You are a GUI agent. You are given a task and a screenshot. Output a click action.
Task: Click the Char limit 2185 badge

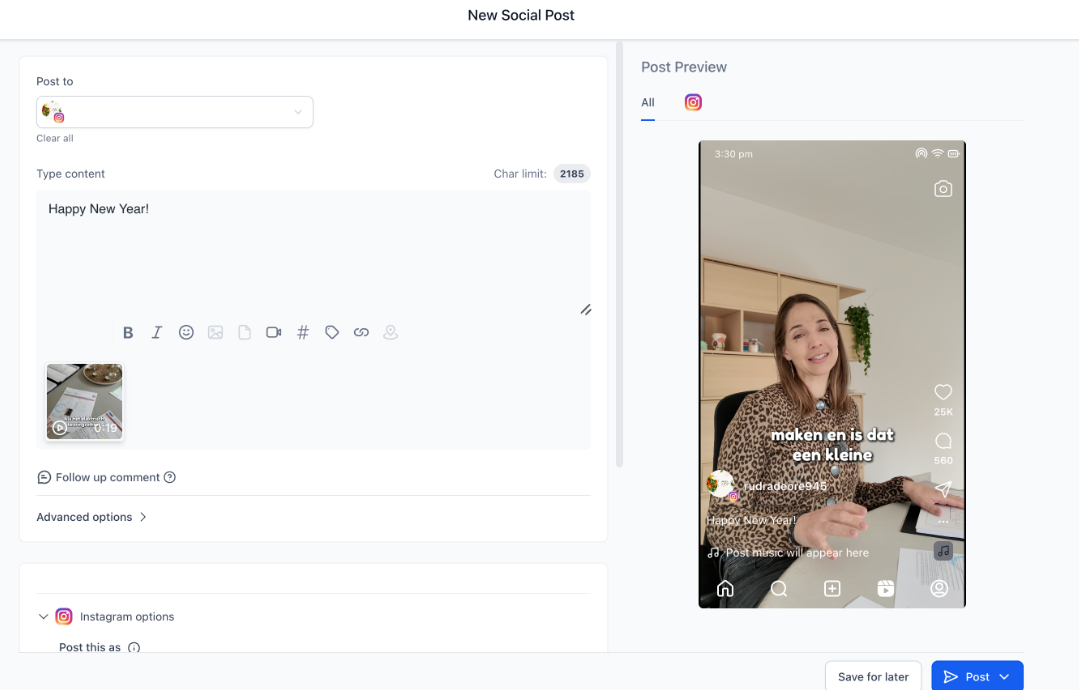click(x=572, y=174)
